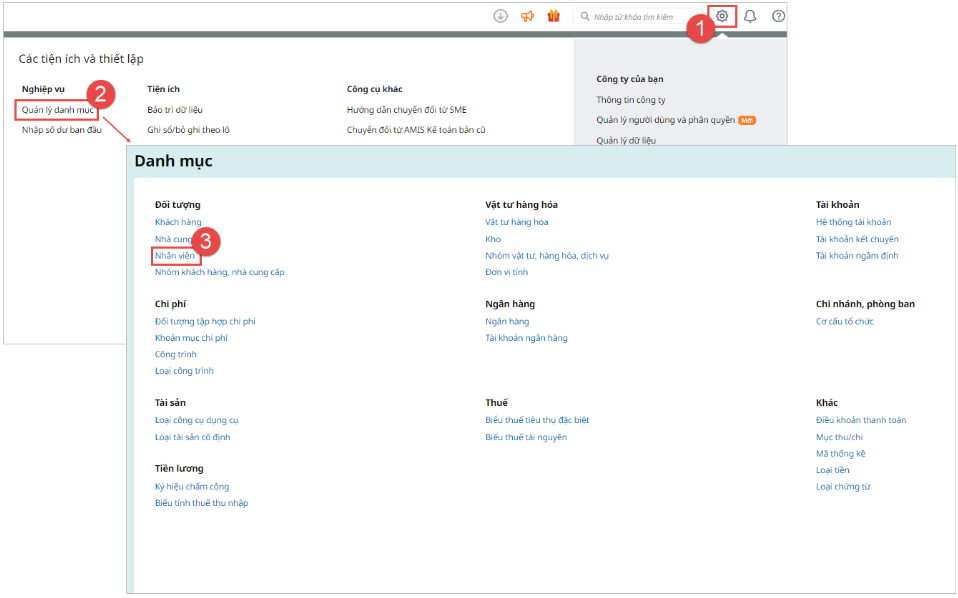Open the notifications bell
958x598 pixels.
[x=750, y=16]
